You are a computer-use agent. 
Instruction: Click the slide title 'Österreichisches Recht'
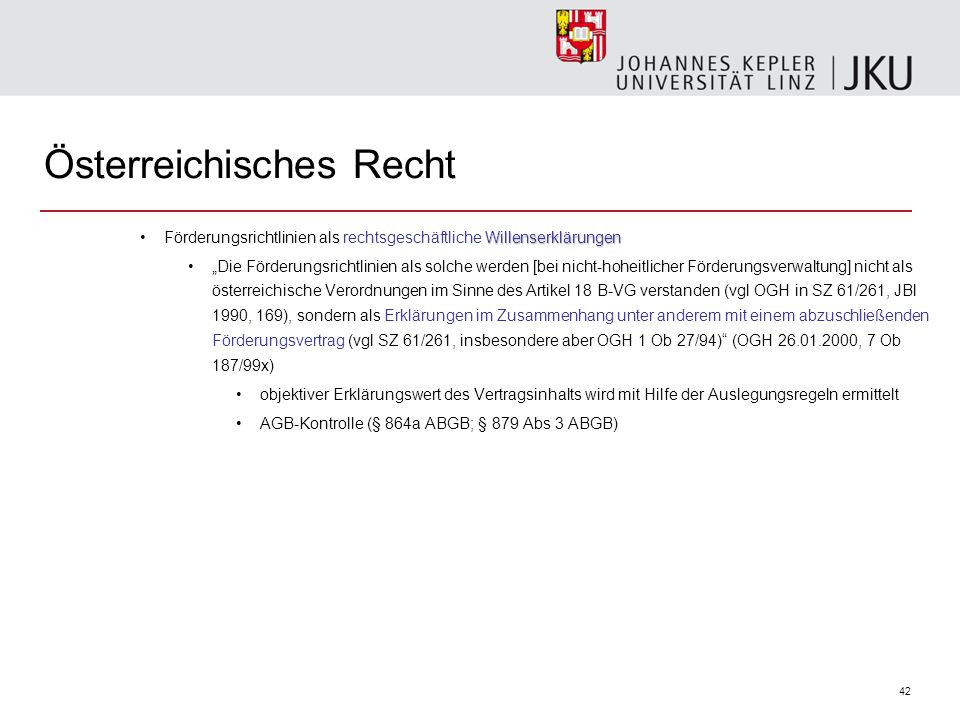coord(250,164)
